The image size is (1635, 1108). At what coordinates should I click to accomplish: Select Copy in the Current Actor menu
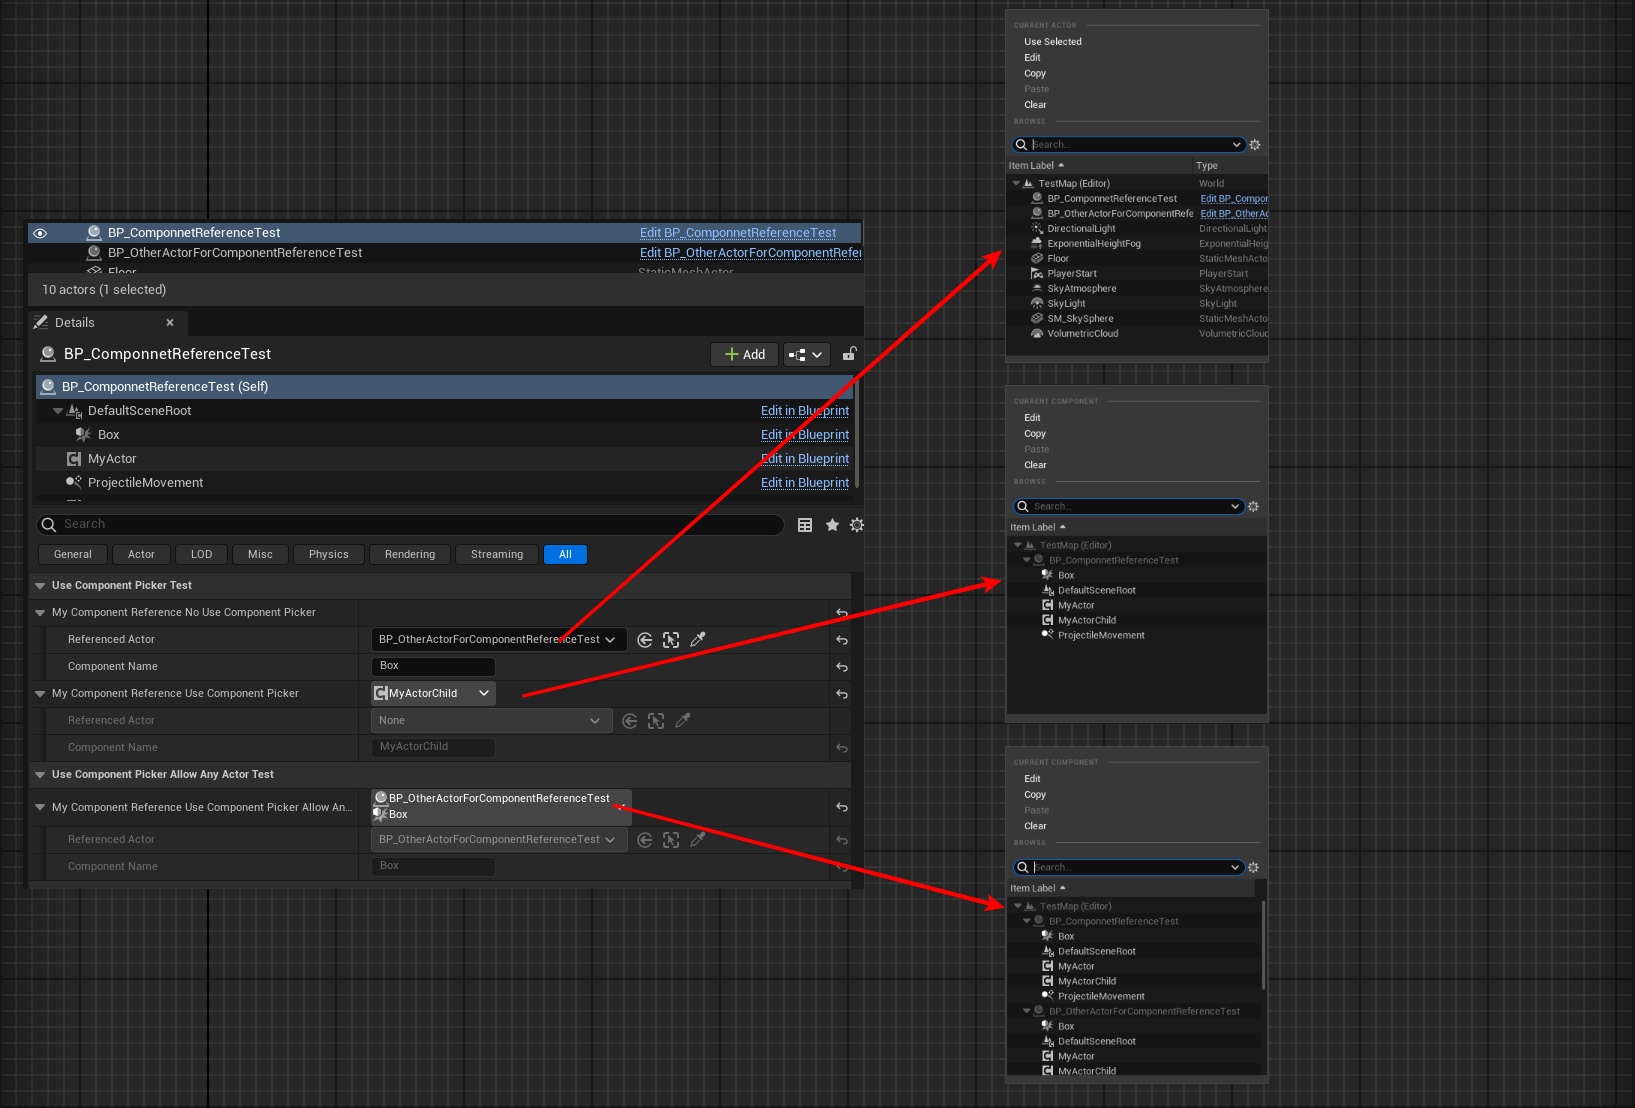point(1035,73)
